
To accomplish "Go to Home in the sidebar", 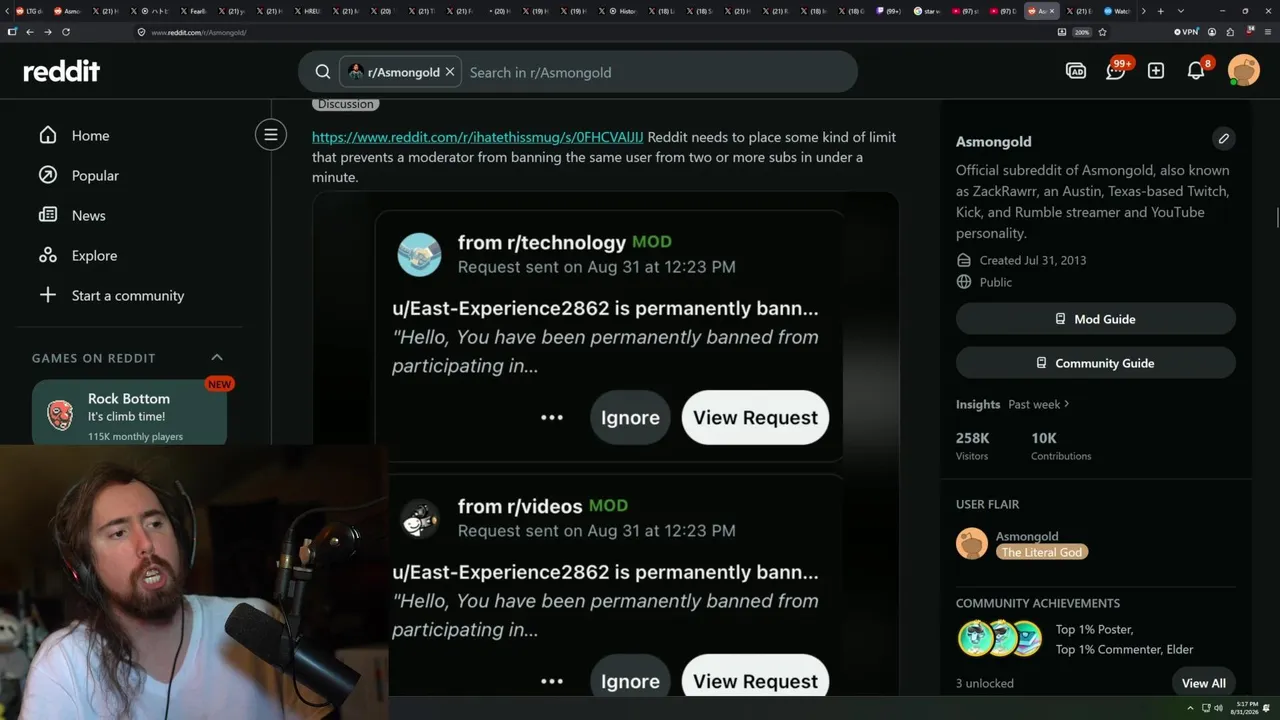I will tap(90, 136).
